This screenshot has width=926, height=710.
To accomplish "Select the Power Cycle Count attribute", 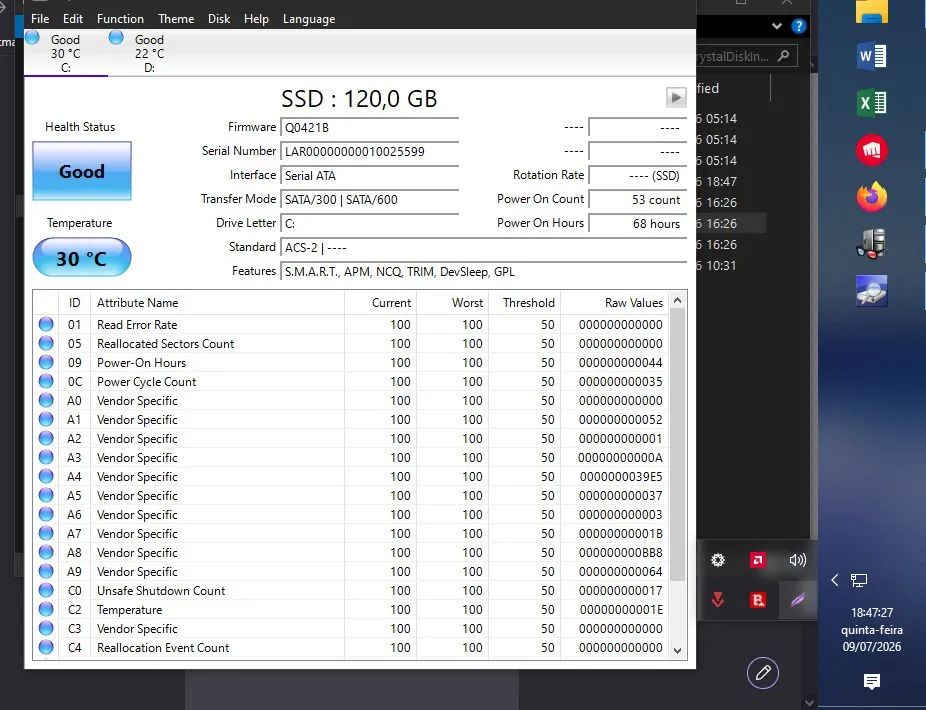I will 146,382.
